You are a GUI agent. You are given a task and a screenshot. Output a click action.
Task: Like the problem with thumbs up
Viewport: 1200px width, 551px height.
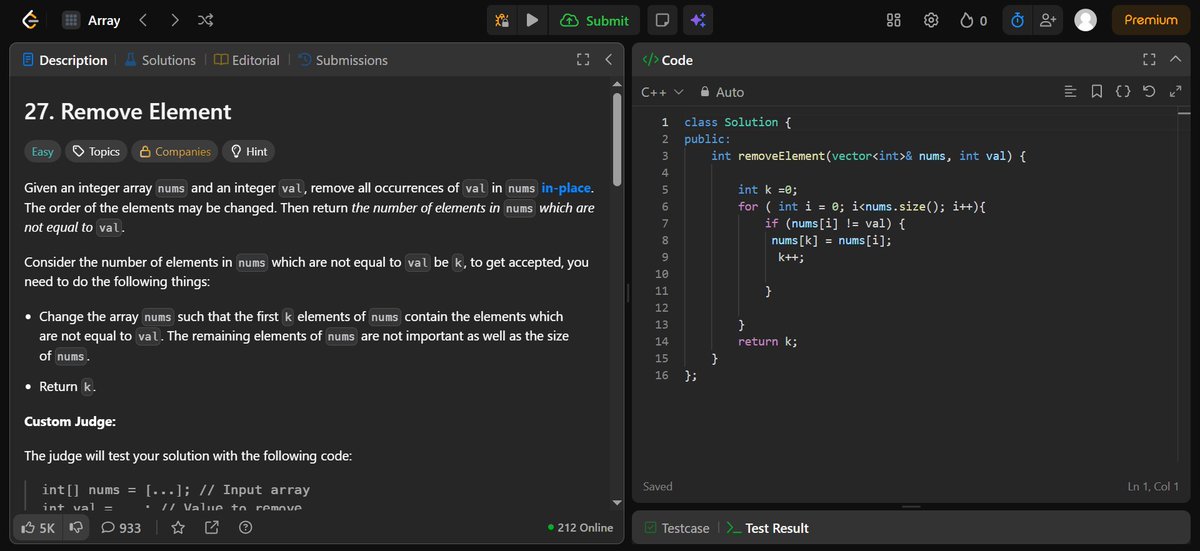pos(38,527)
